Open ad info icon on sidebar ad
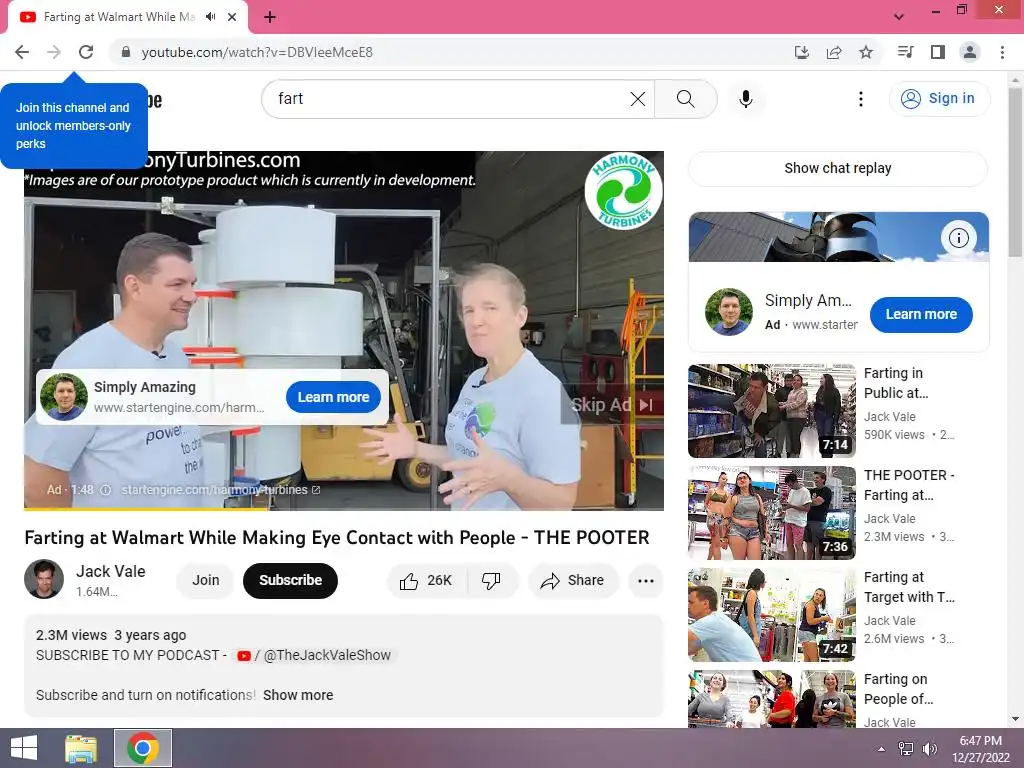Image resolution: width=1024 pixels, height=768 pixels. pos(958,238)
